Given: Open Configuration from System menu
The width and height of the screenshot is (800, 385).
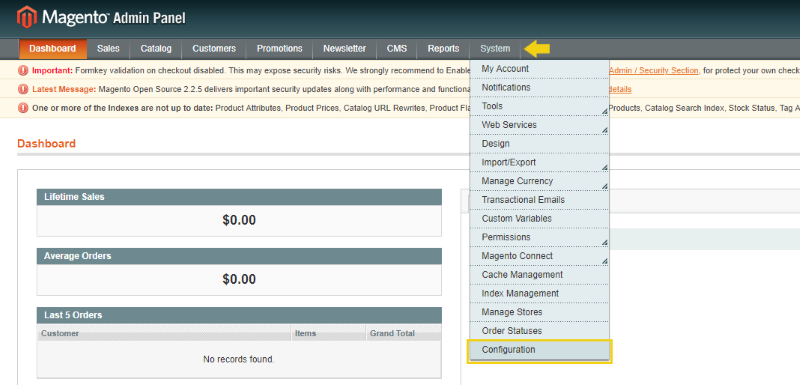Looking at the screenshot, I should pos(539,350).
